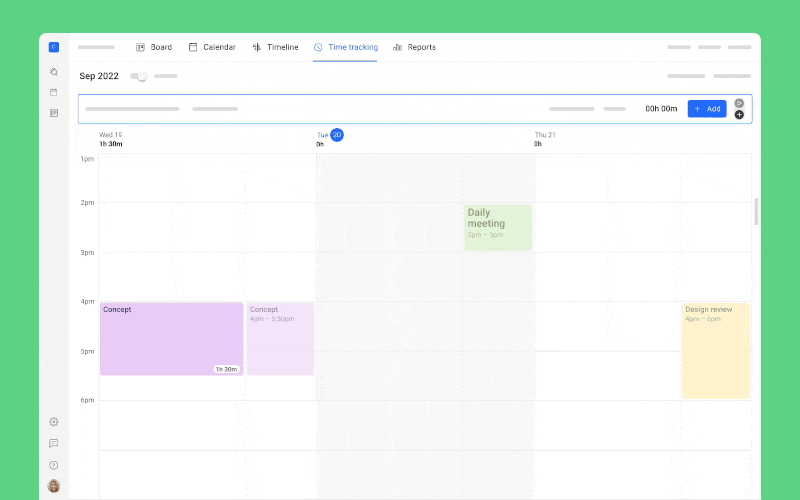Click the time entry description field
Screen dimensions: 800x500
coord(132,109)
